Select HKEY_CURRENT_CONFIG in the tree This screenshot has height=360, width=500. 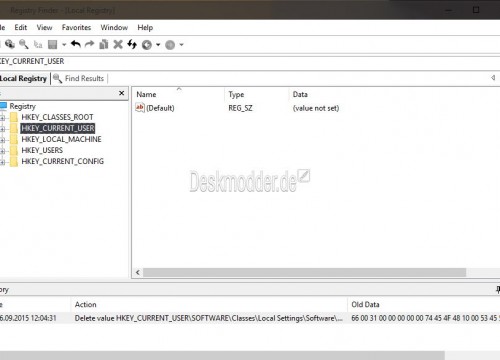tap(62, 161)
